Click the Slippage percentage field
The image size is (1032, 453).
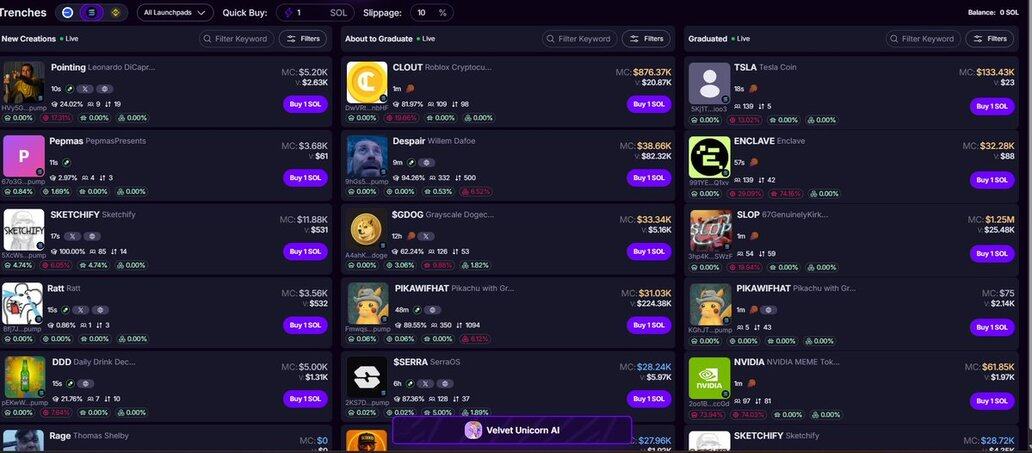coord(432,13)
